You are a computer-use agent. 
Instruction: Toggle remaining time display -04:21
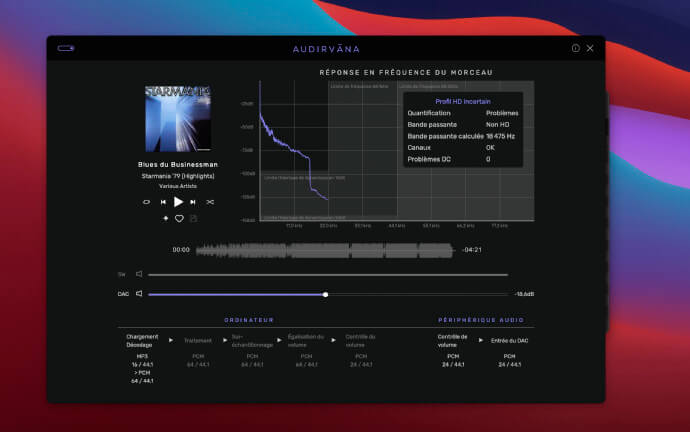[x=472, y=250]
